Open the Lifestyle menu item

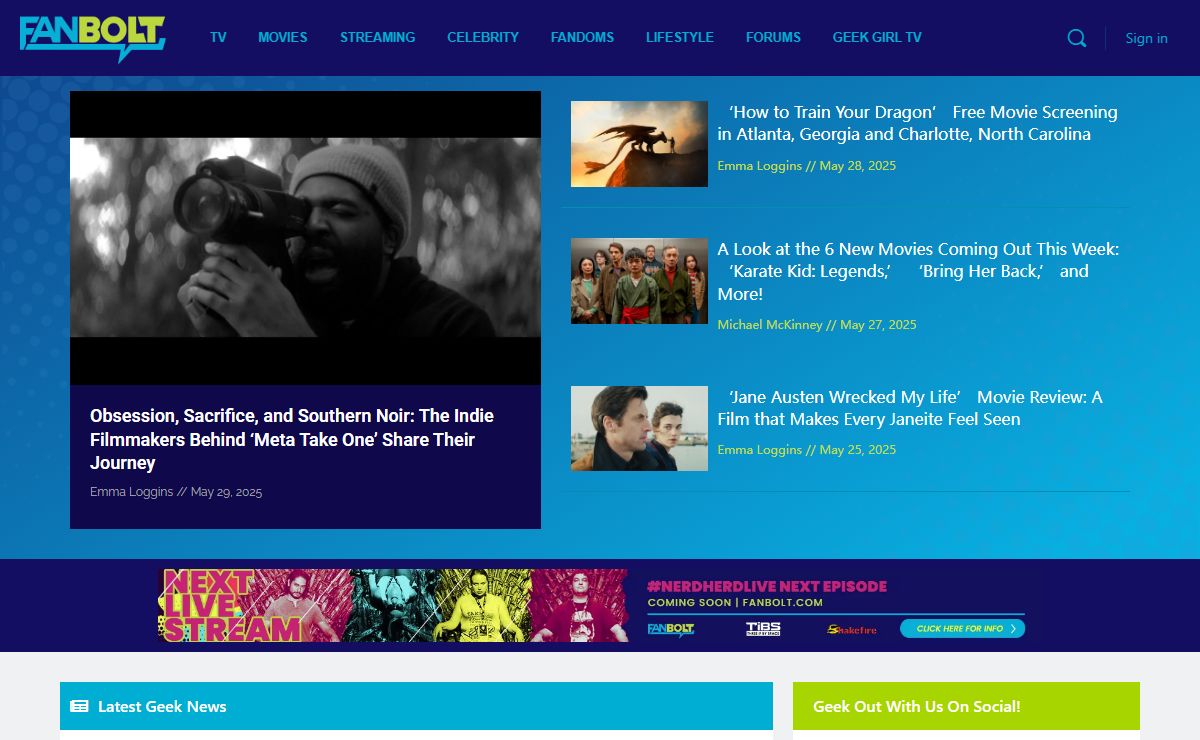[x=680, y=37]
